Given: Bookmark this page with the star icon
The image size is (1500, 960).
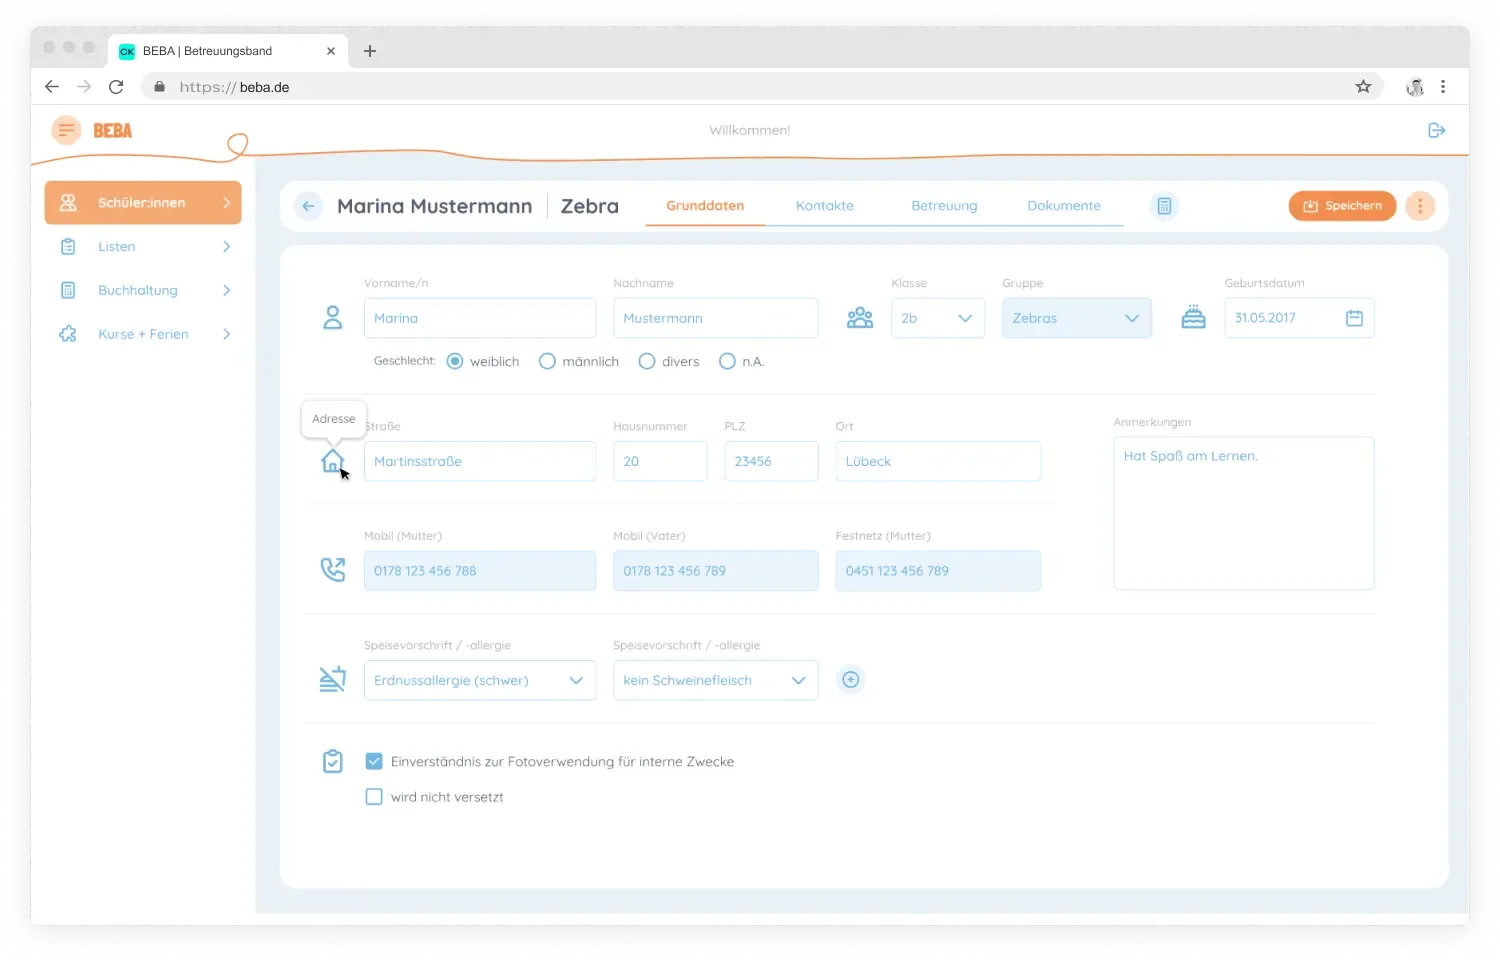Looking at the screenshot, I should pyautogui.click(x=1363, y=87).
